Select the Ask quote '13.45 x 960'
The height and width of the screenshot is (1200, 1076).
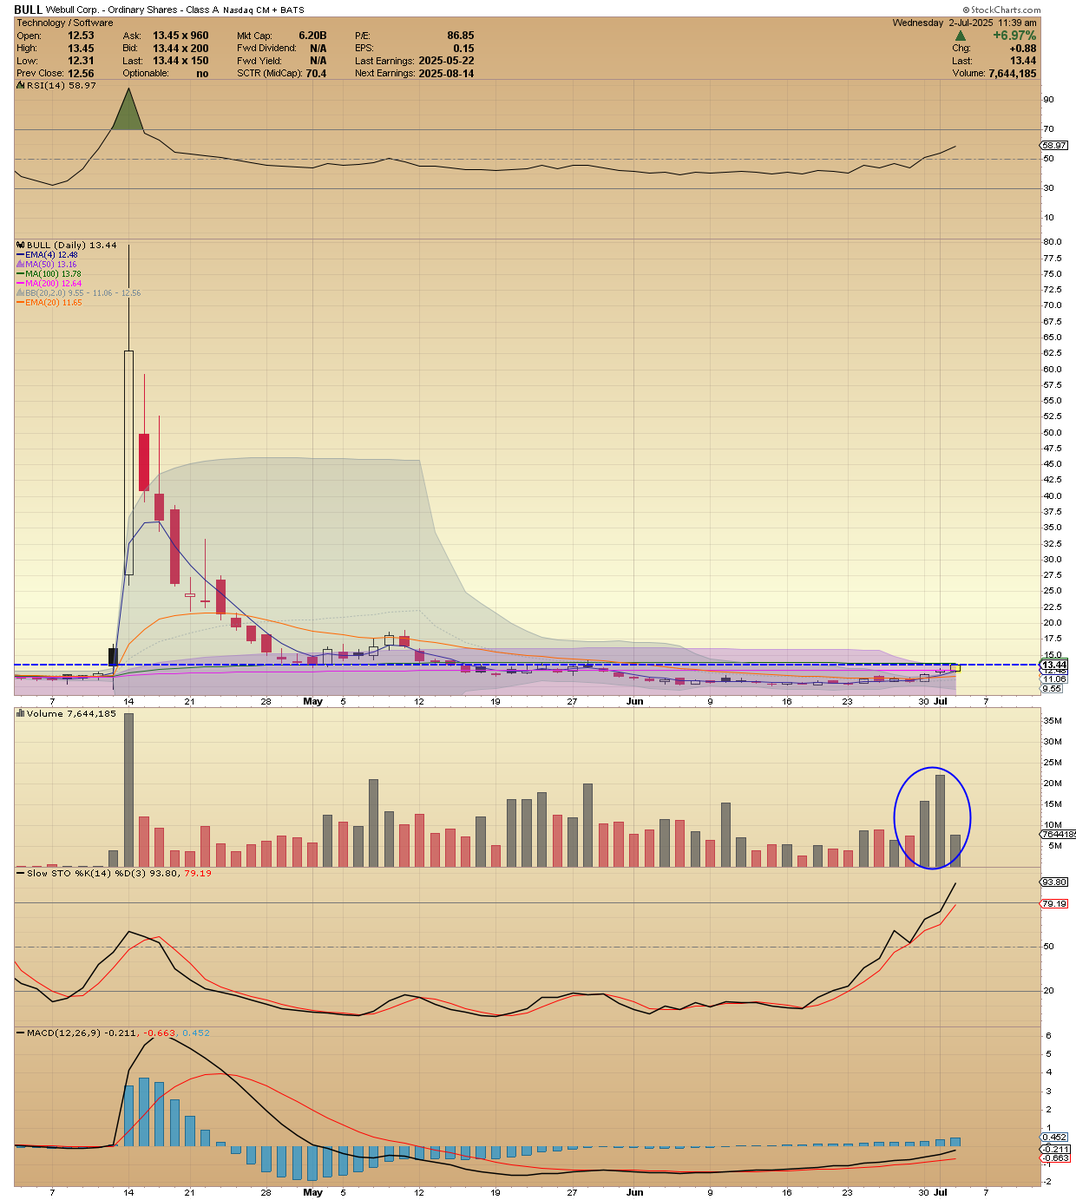180,35
